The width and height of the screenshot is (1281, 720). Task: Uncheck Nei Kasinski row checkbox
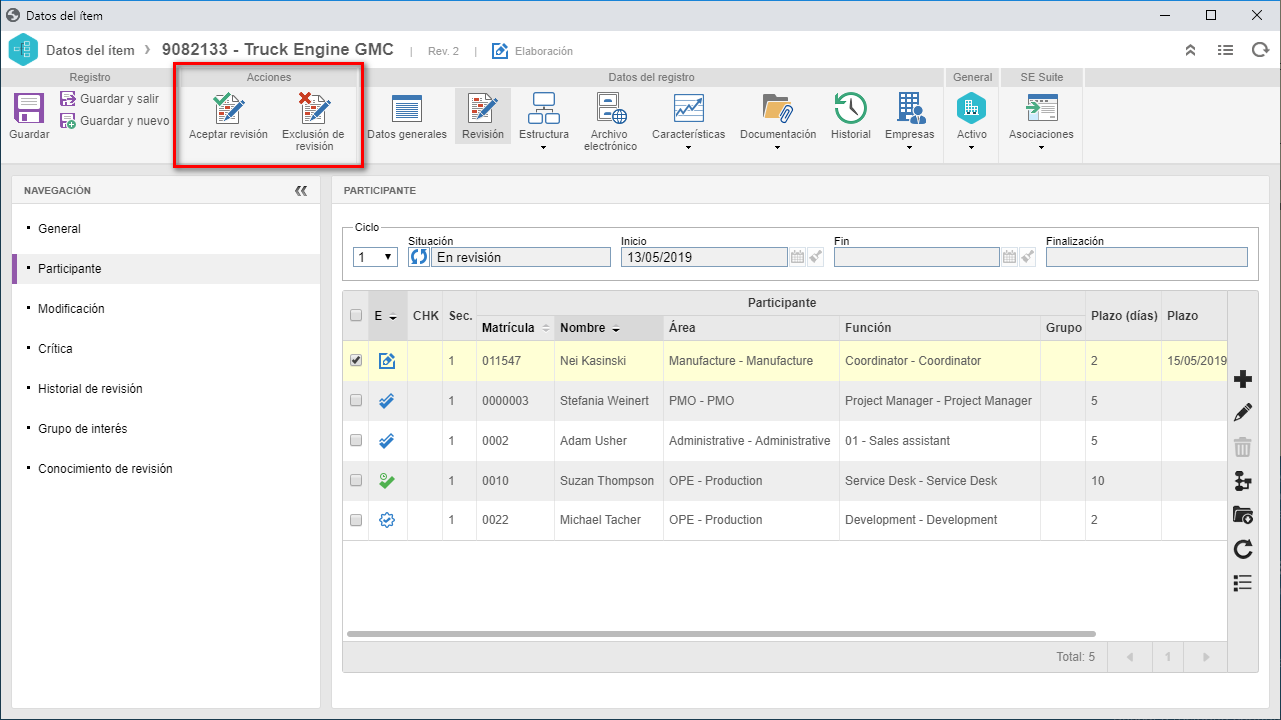[x=356, y=361]
